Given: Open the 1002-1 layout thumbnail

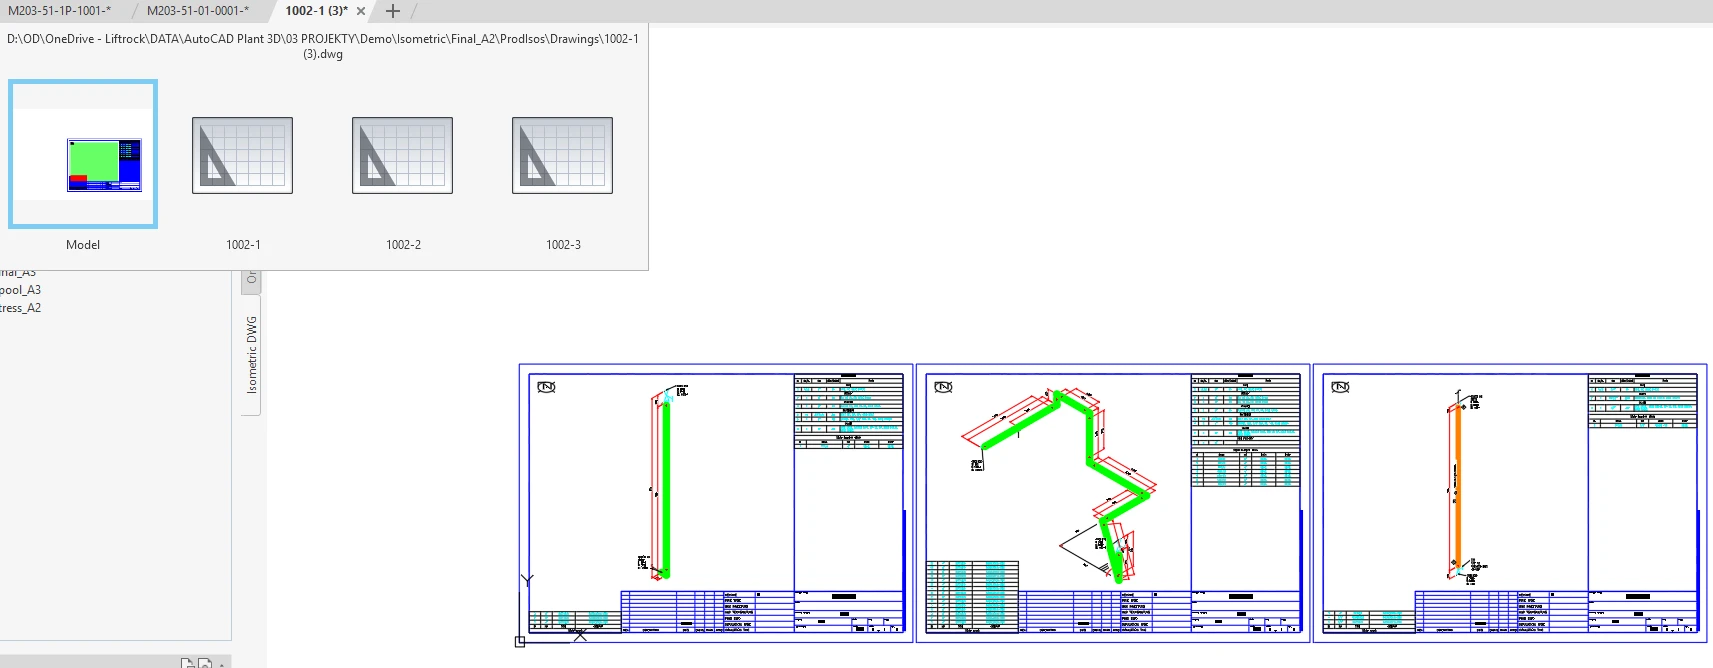Looking at the screenshot, I should [x=242, y=155].
